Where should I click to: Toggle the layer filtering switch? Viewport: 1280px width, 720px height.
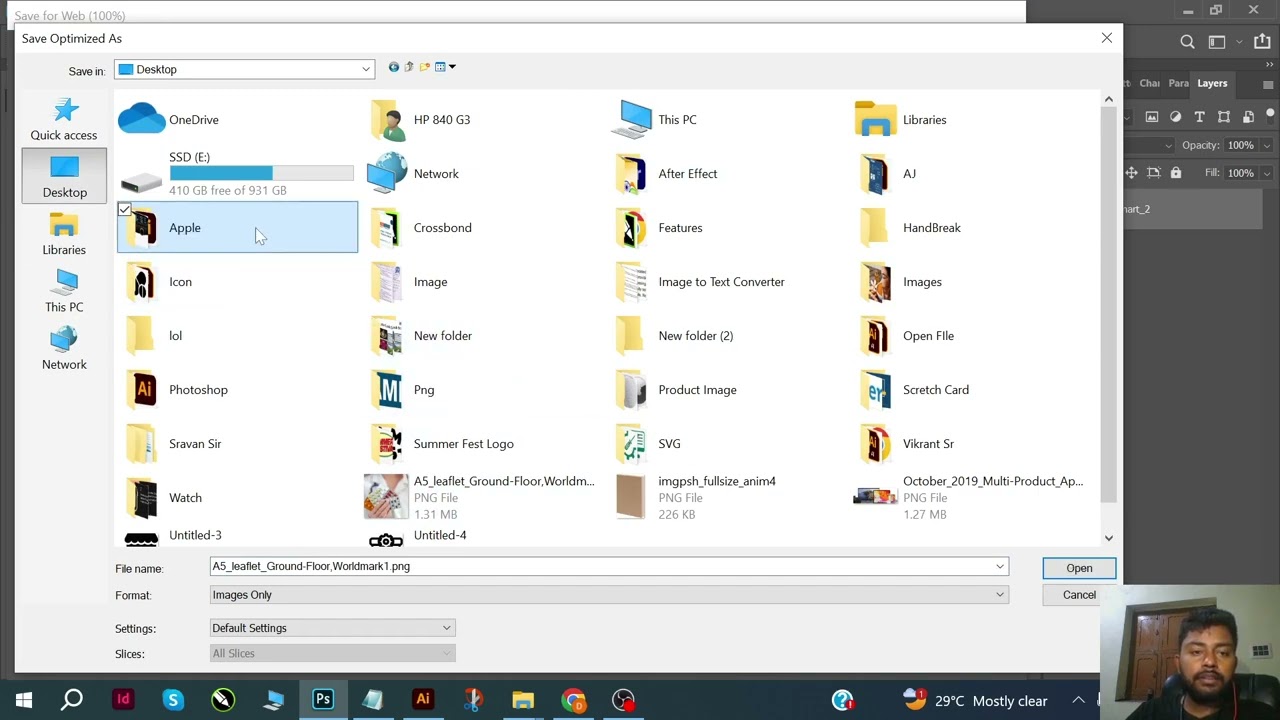[1272, 117]
